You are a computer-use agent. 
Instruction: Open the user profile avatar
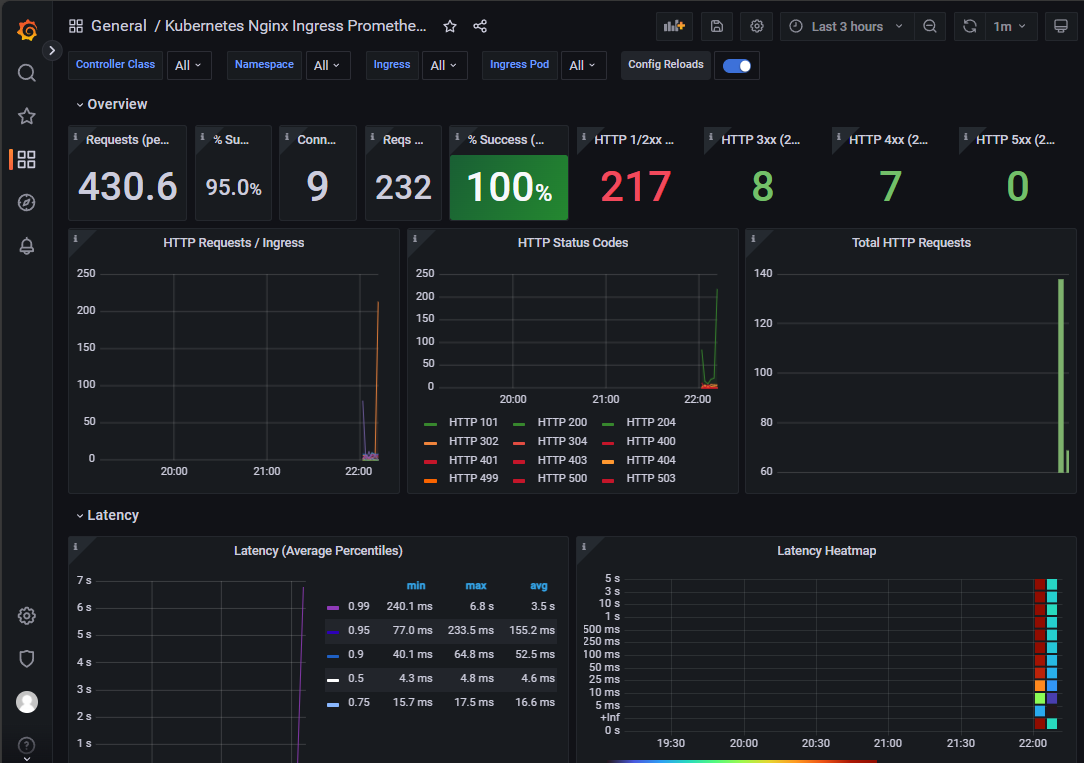(x=26, y=702)
